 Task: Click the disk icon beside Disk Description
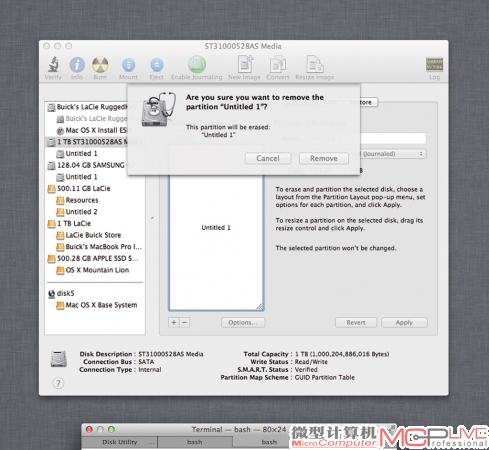coord(58,359)
